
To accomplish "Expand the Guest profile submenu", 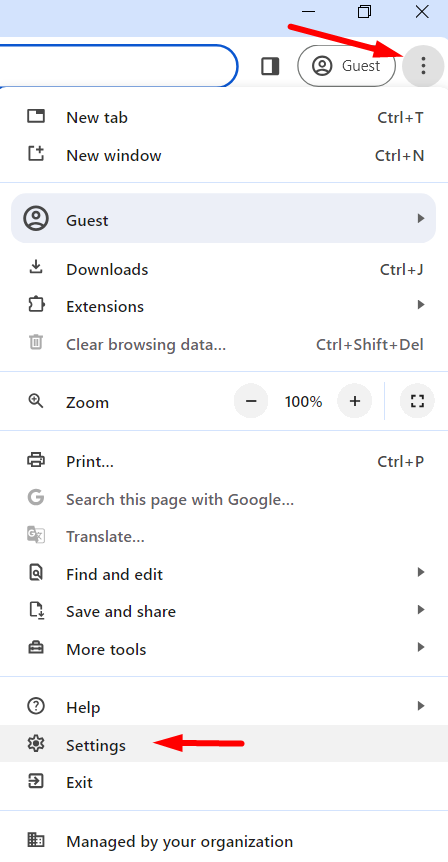I will [223, 218].
